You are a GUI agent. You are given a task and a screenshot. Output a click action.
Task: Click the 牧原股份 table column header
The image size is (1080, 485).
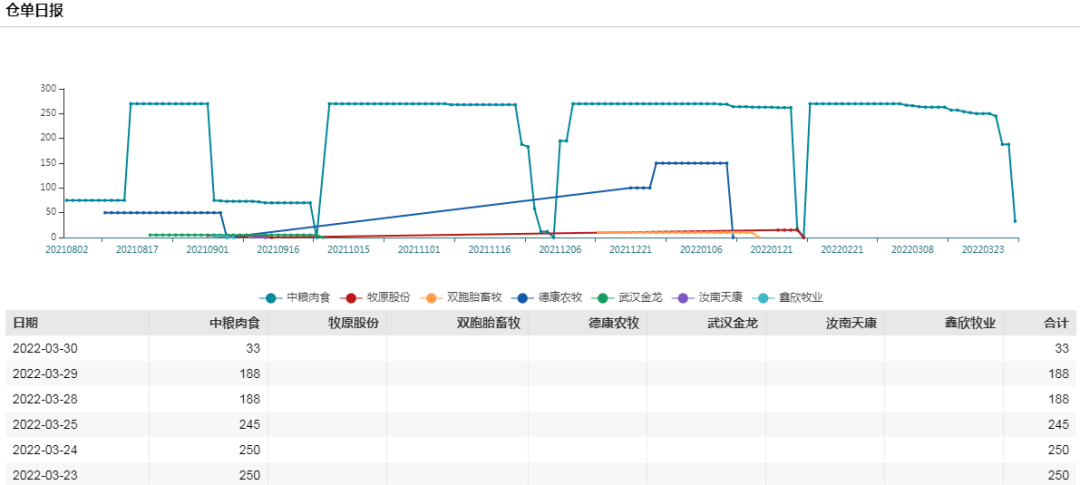click(x=353, y=323)
